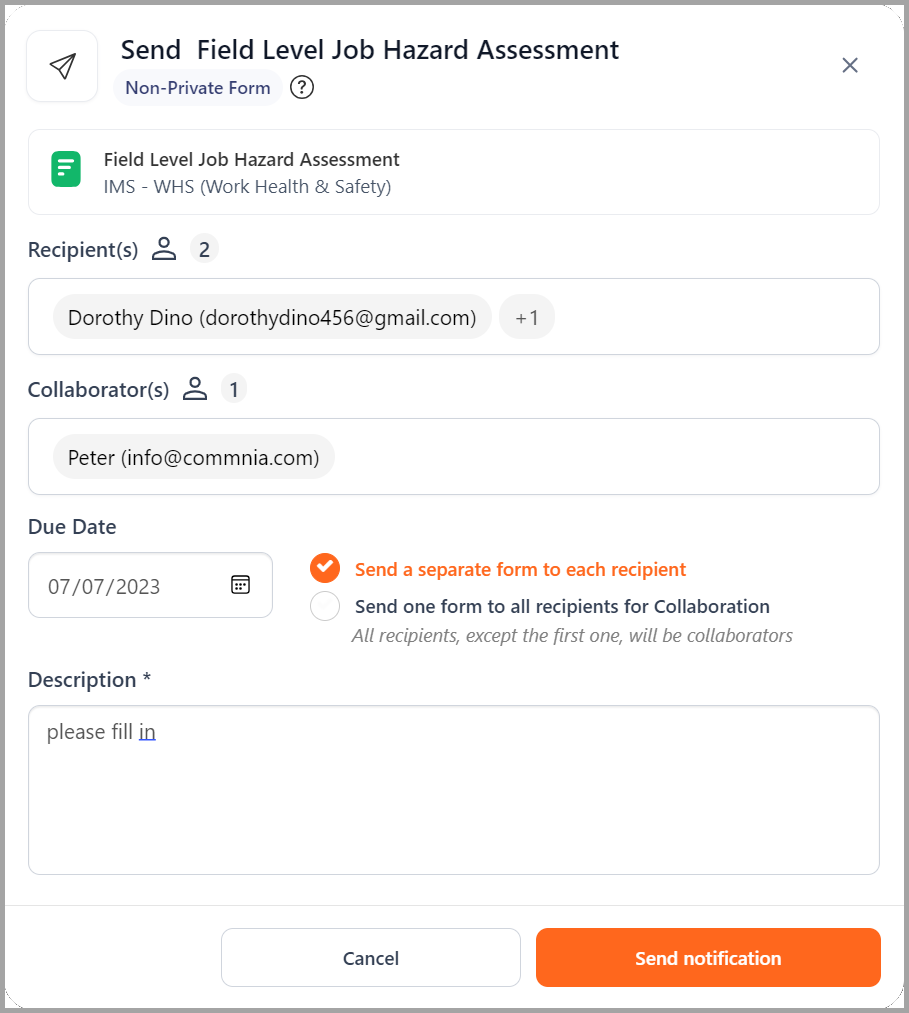Click the Collaborators person icon
Image resolution: width=909 pixels, height=1013 pixels.
(195, 389)
